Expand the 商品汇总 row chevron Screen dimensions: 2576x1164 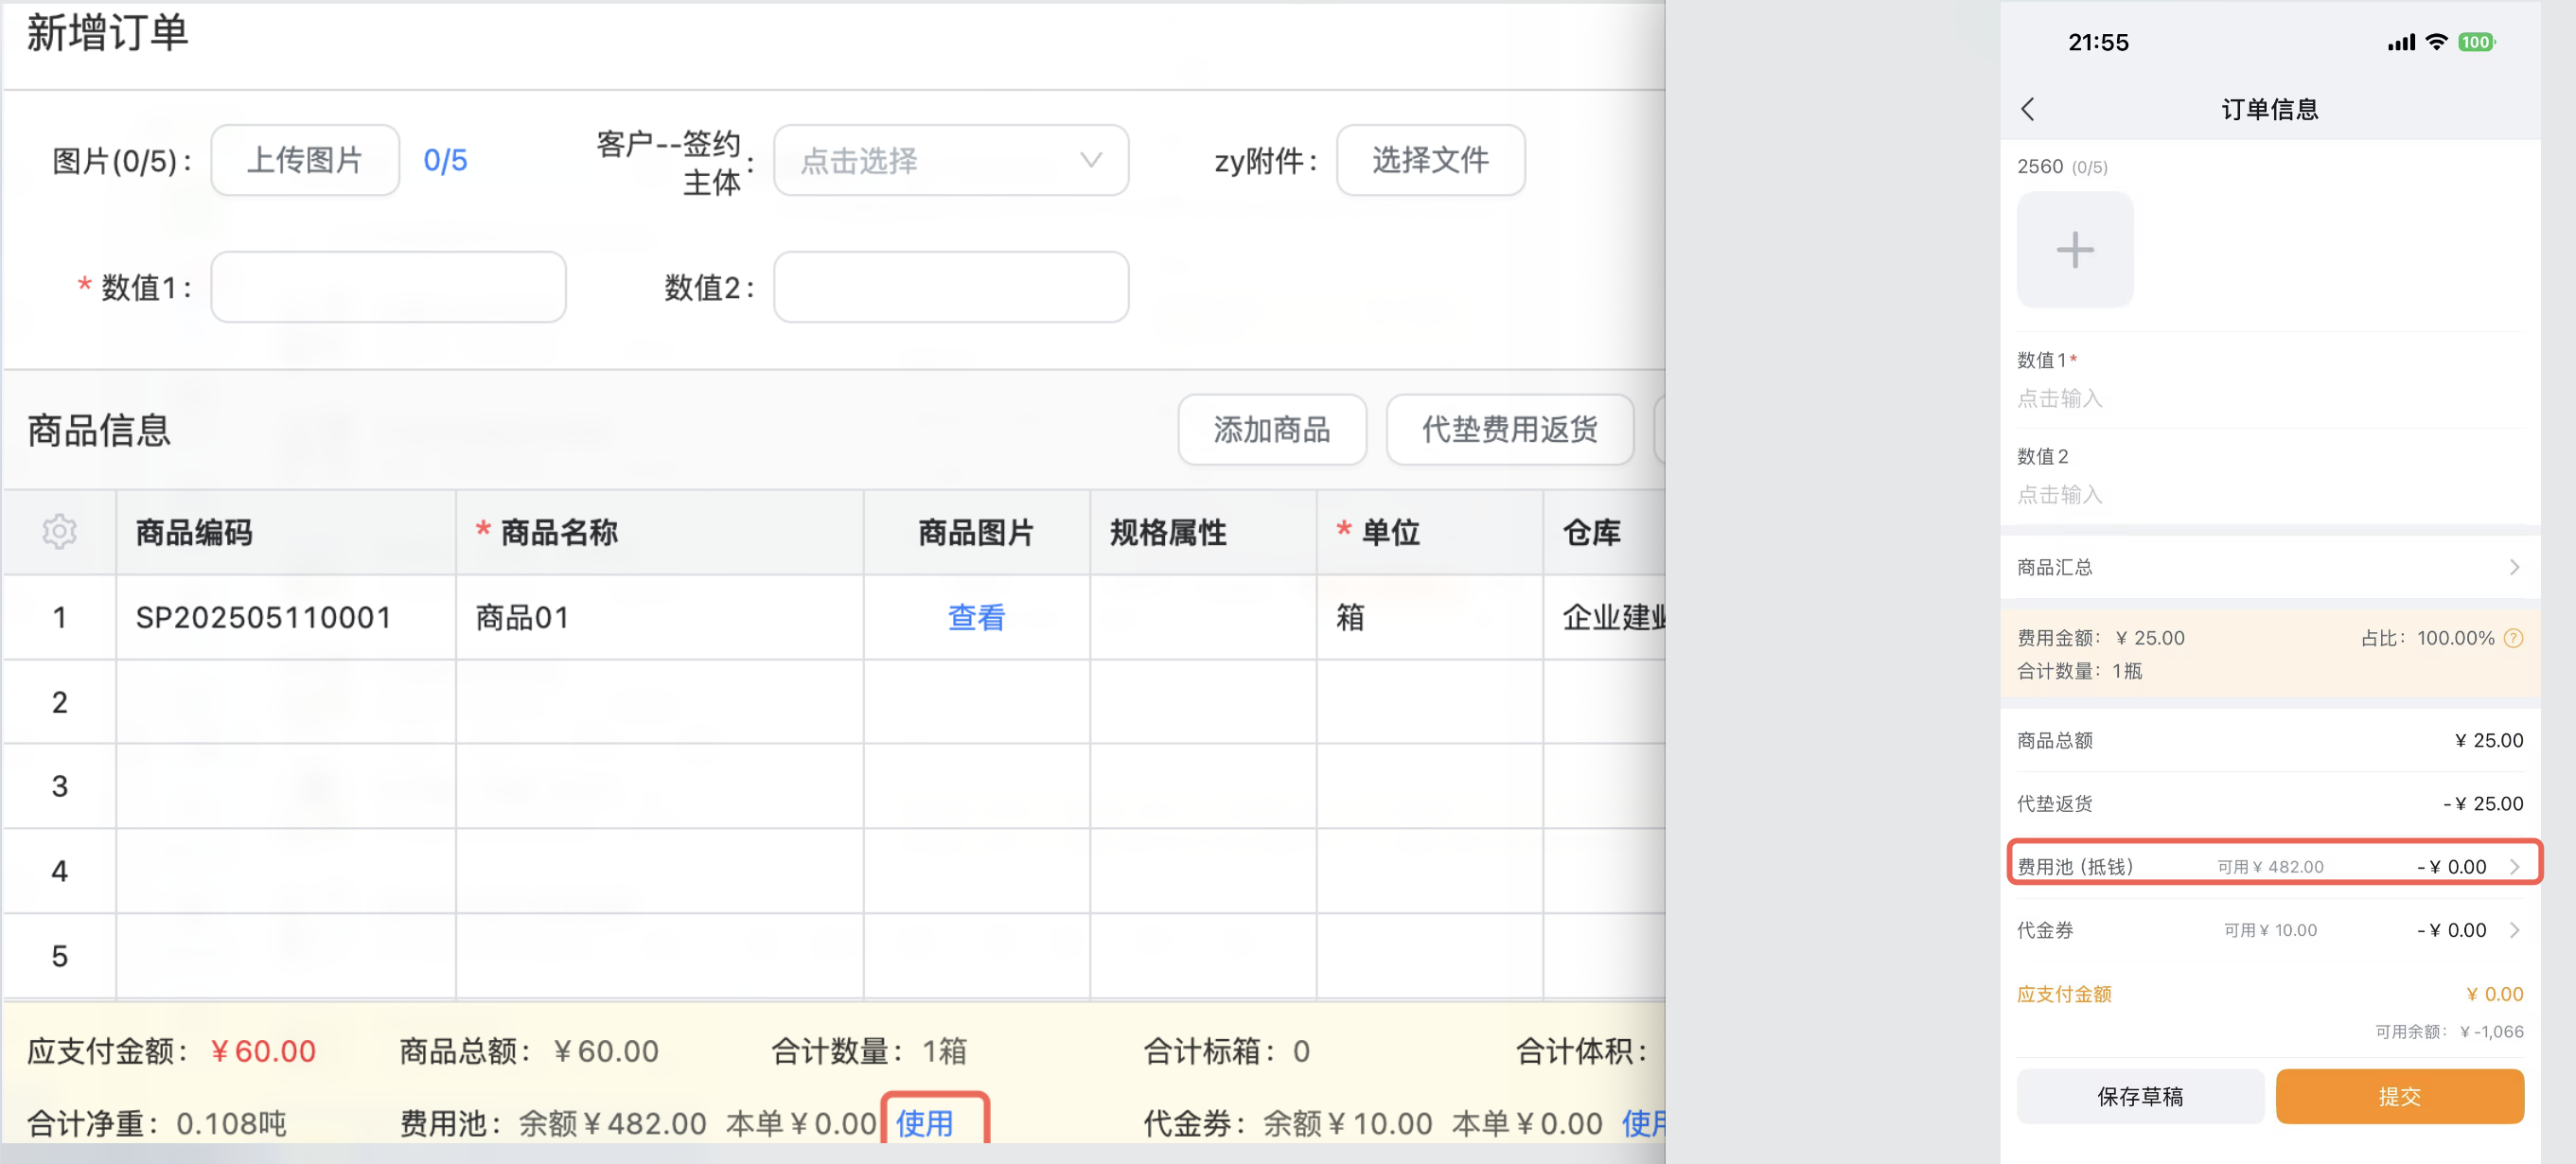[x=2514, y=567]
